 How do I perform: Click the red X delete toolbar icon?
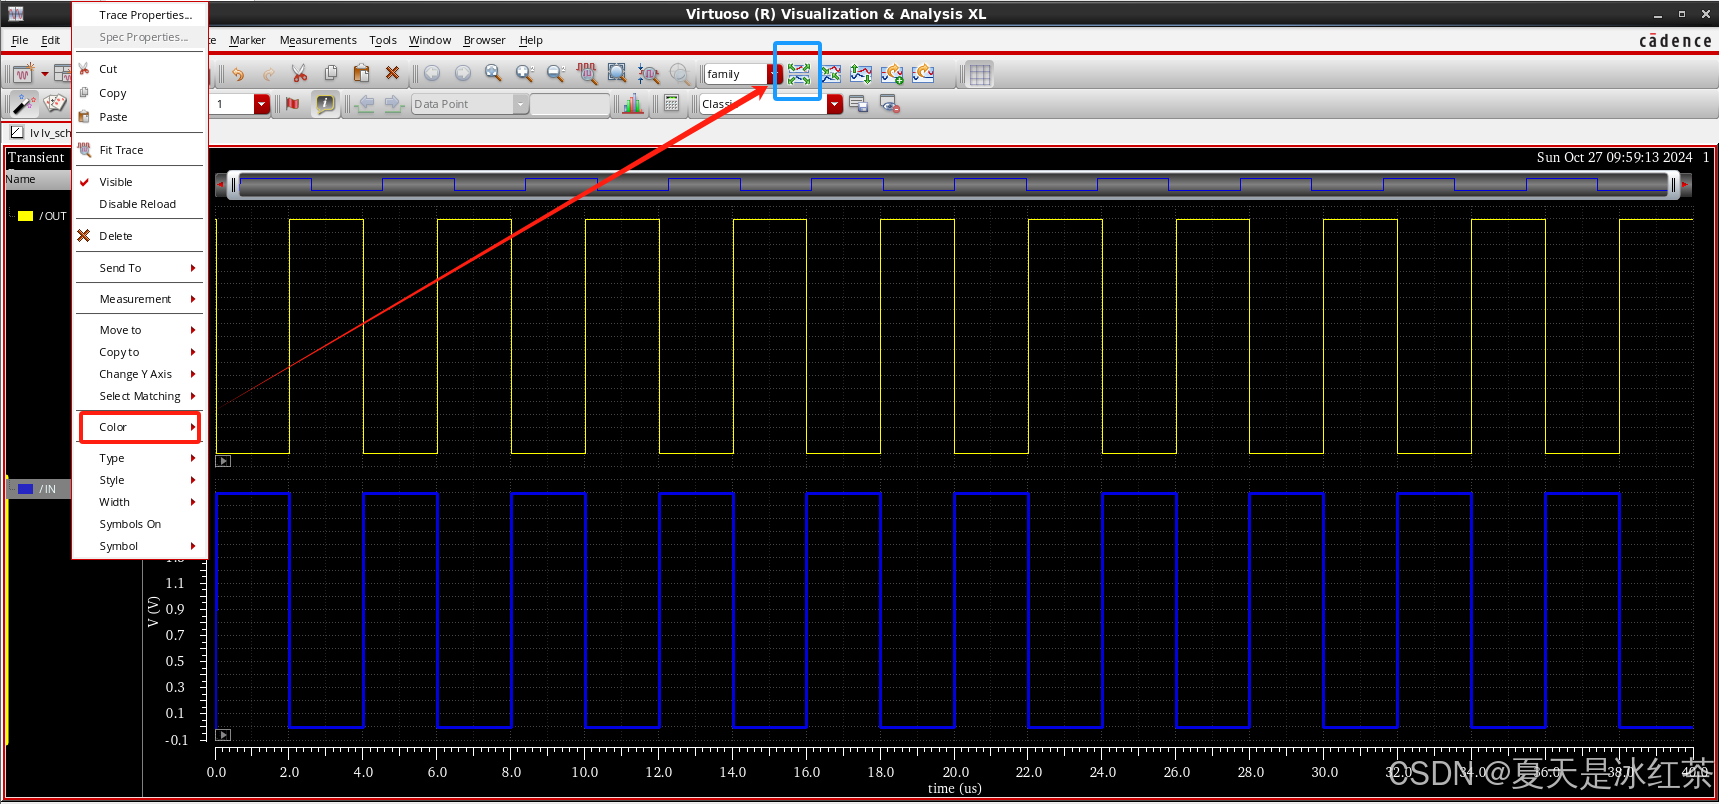392,74
